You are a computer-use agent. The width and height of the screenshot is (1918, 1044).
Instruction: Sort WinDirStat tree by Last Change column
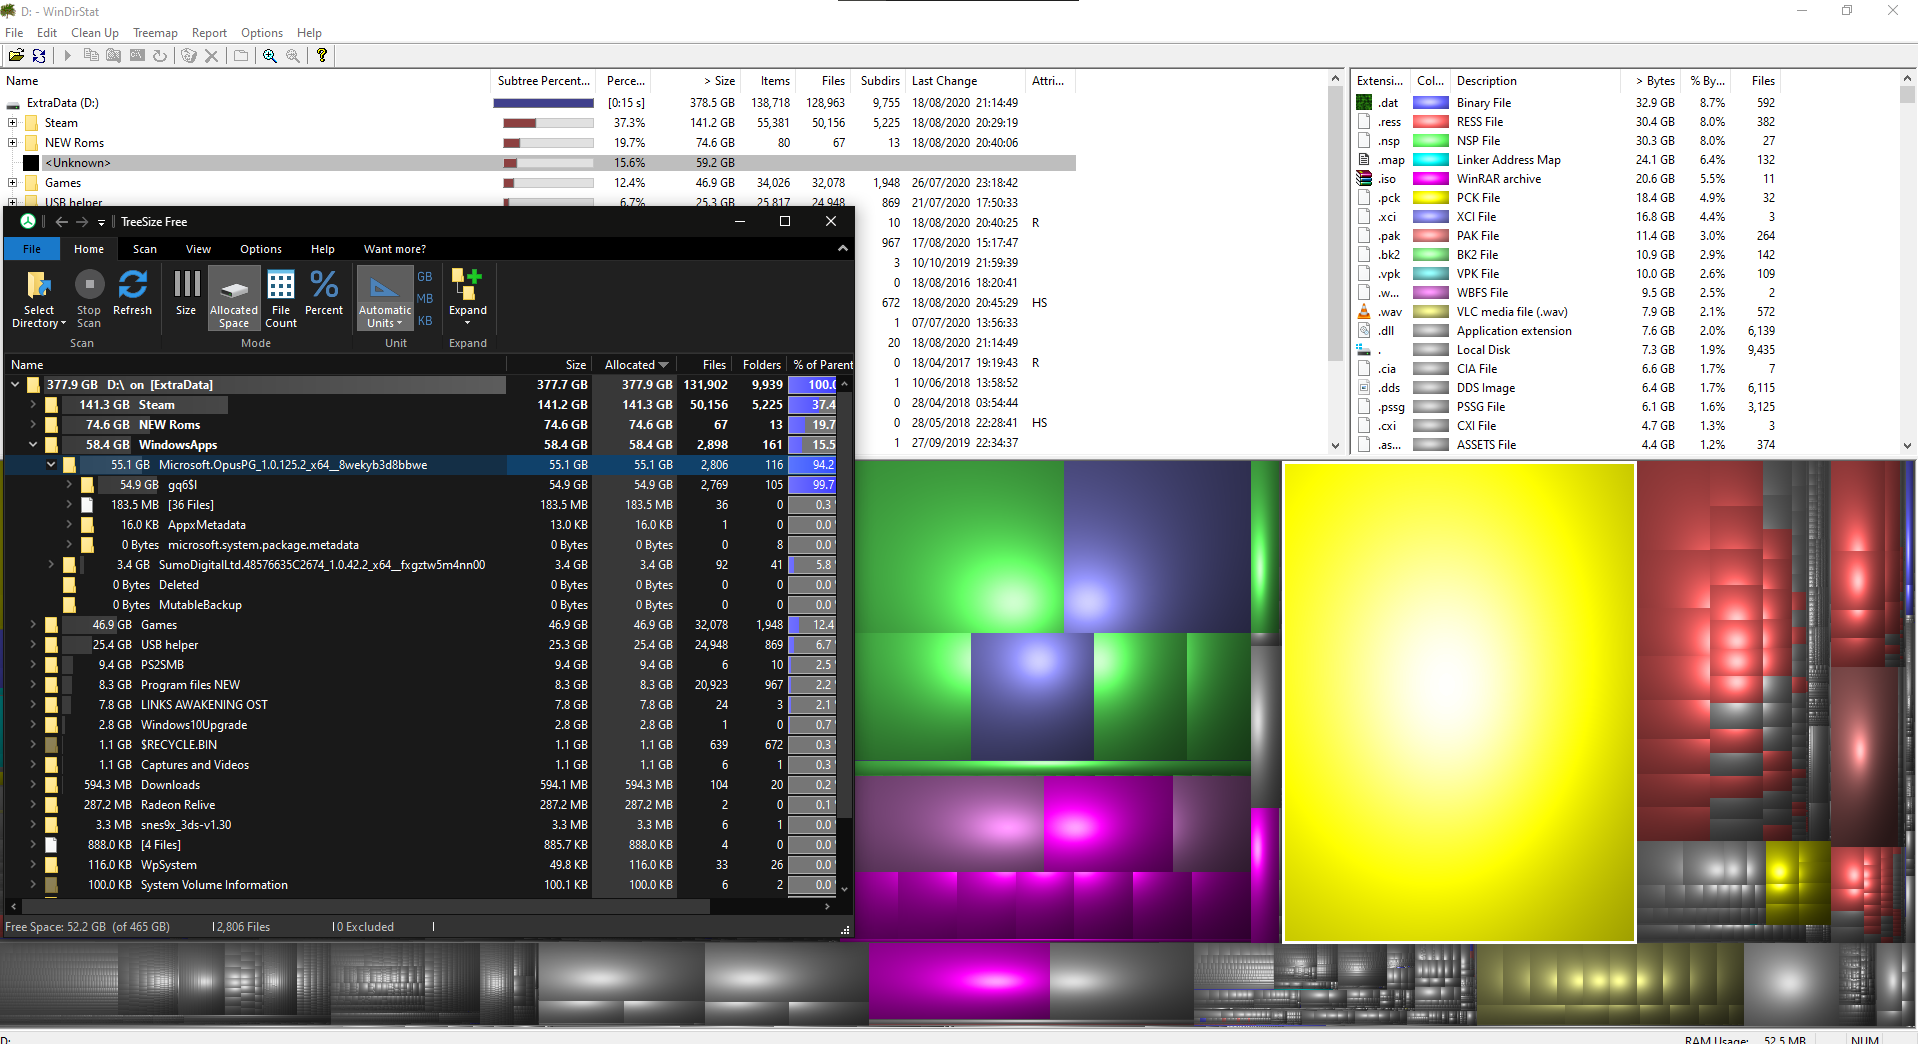[965, 81]
